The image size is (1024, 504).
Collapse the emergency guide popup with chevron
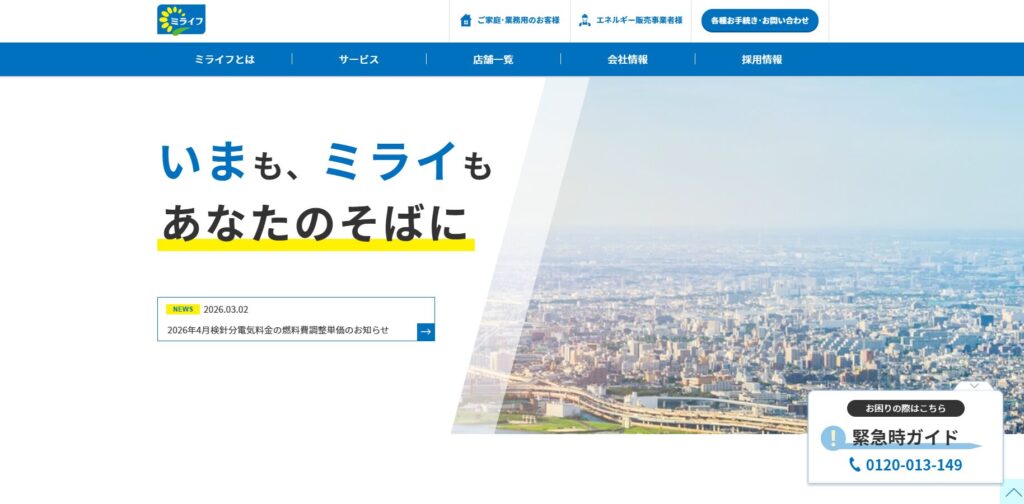[974, 385]
